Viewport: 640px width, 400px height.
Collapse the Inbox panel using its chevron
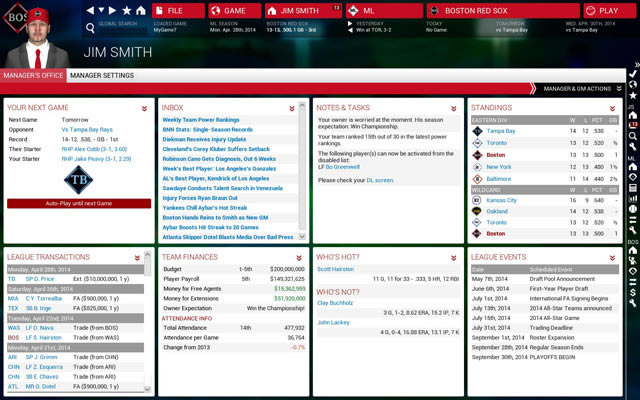(292, 107)
